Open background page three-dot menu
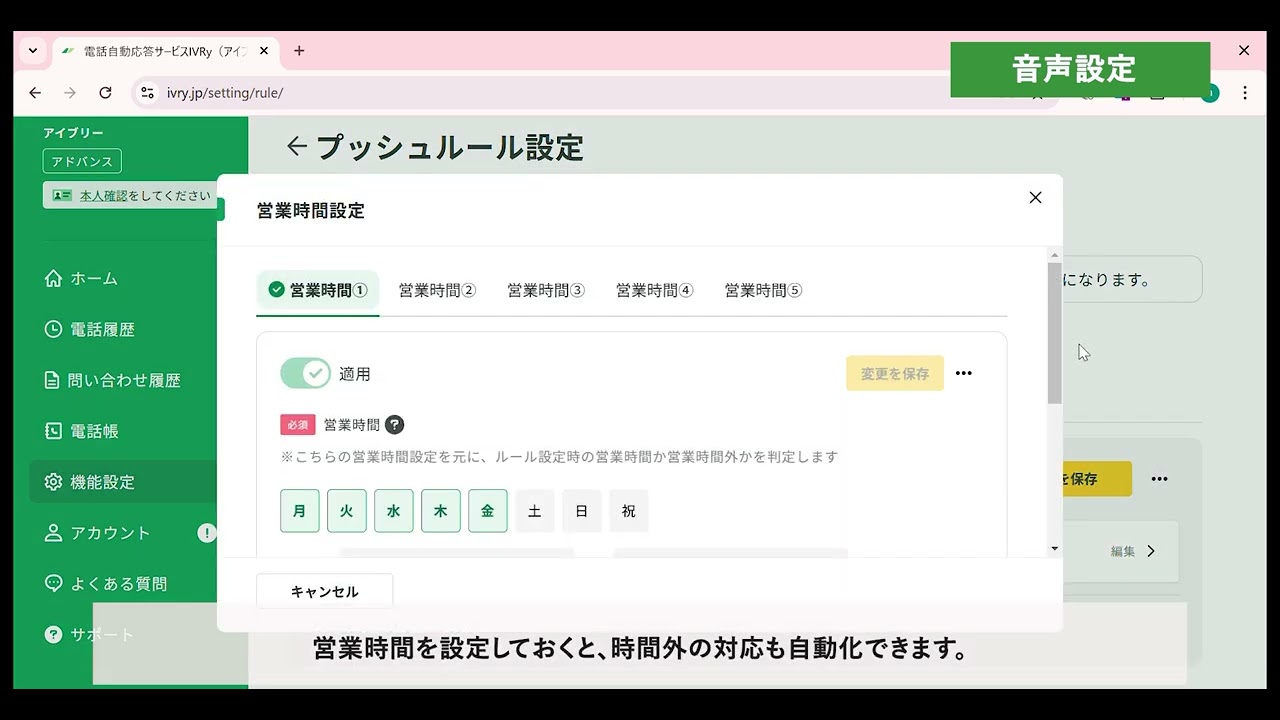 [1159, 479]
